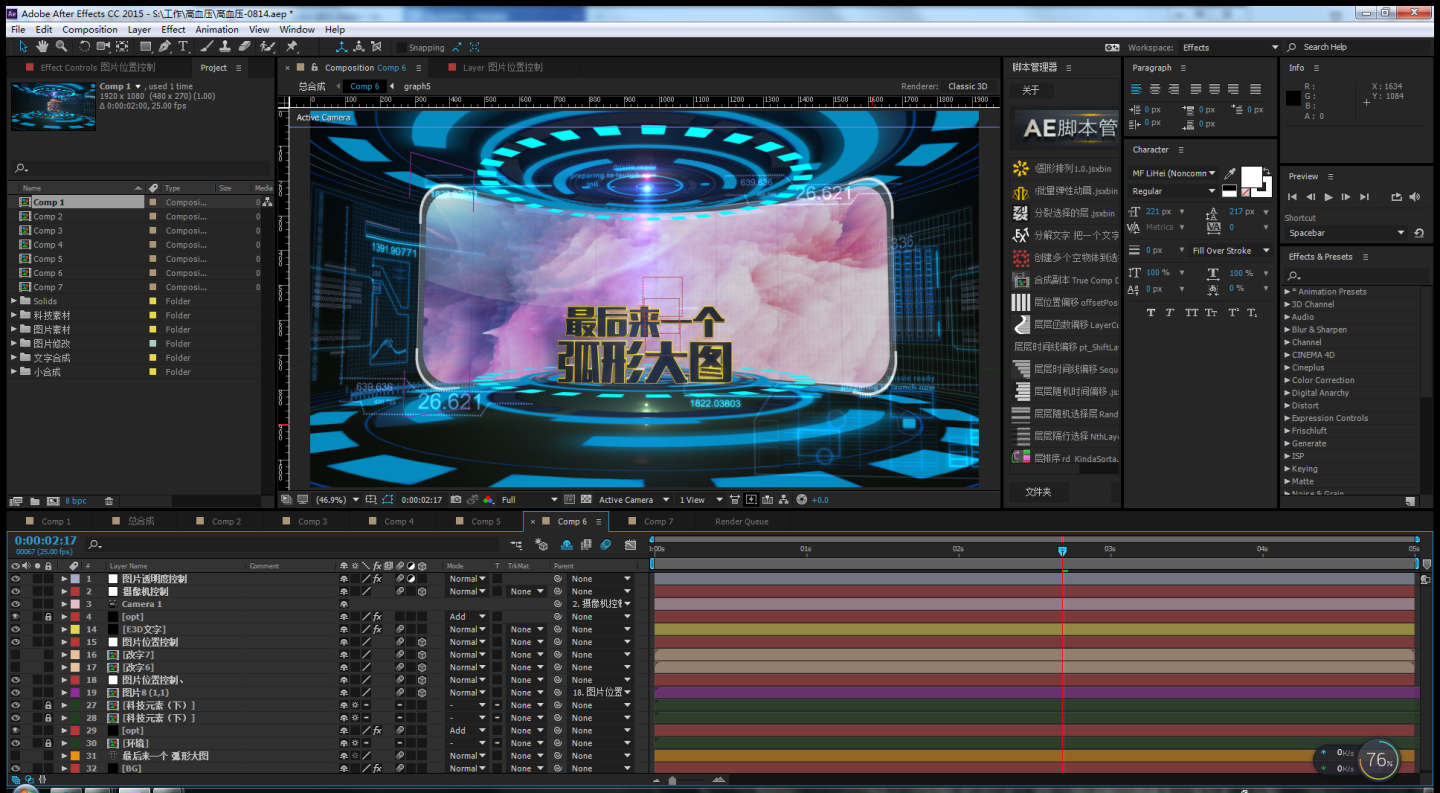Enable the Snapping checkbox

[x=402, y=47]
